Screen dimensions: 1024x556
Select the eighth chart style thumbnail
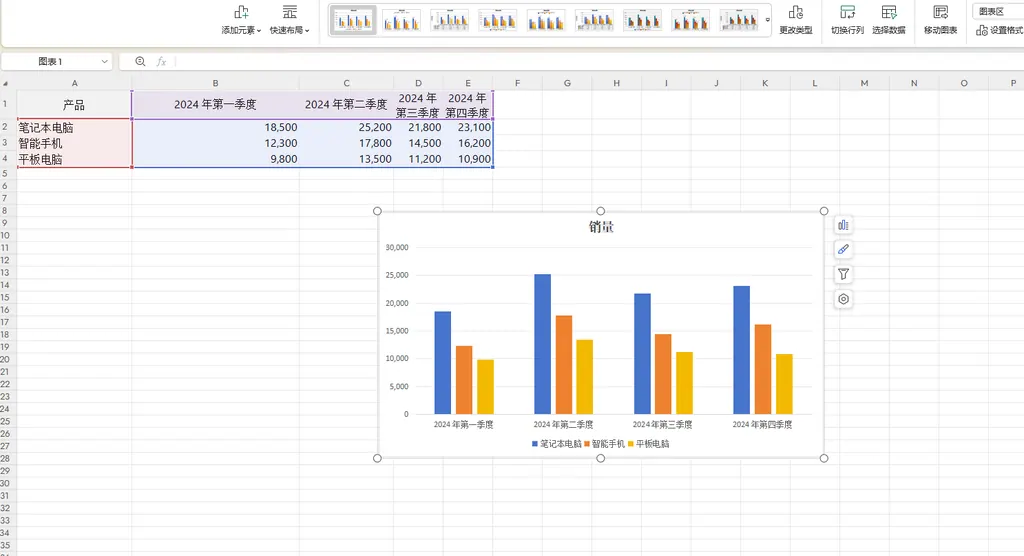click(690, 20)
